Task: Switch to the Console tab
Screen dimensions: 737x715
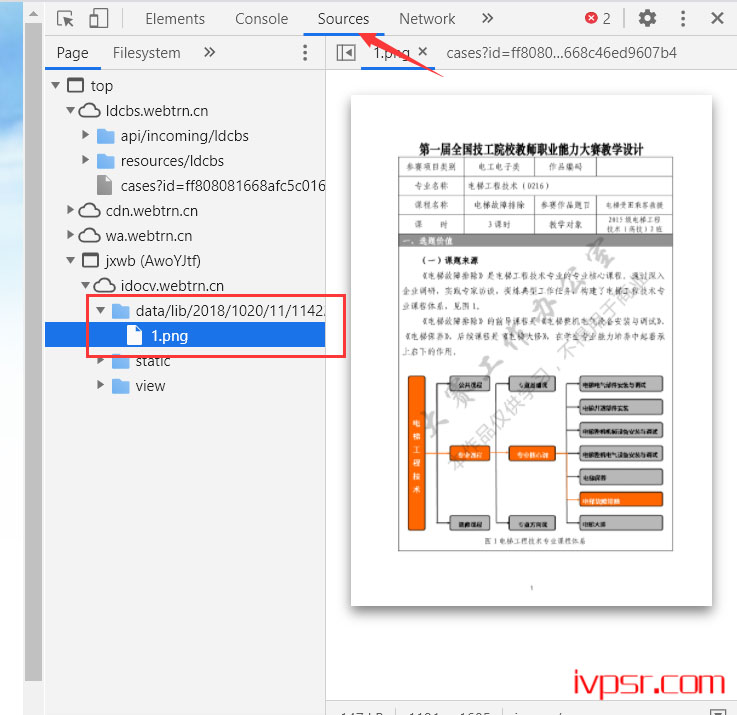Action: (x=261, y=19)
